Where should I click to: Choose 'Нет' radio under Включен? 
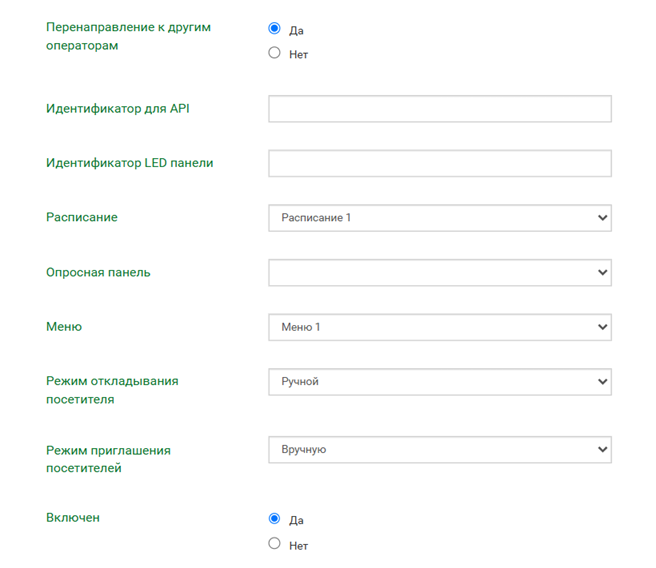275,544
